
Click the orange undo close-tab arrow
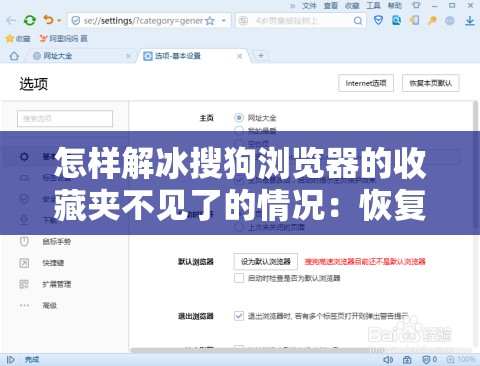[49, 20]
